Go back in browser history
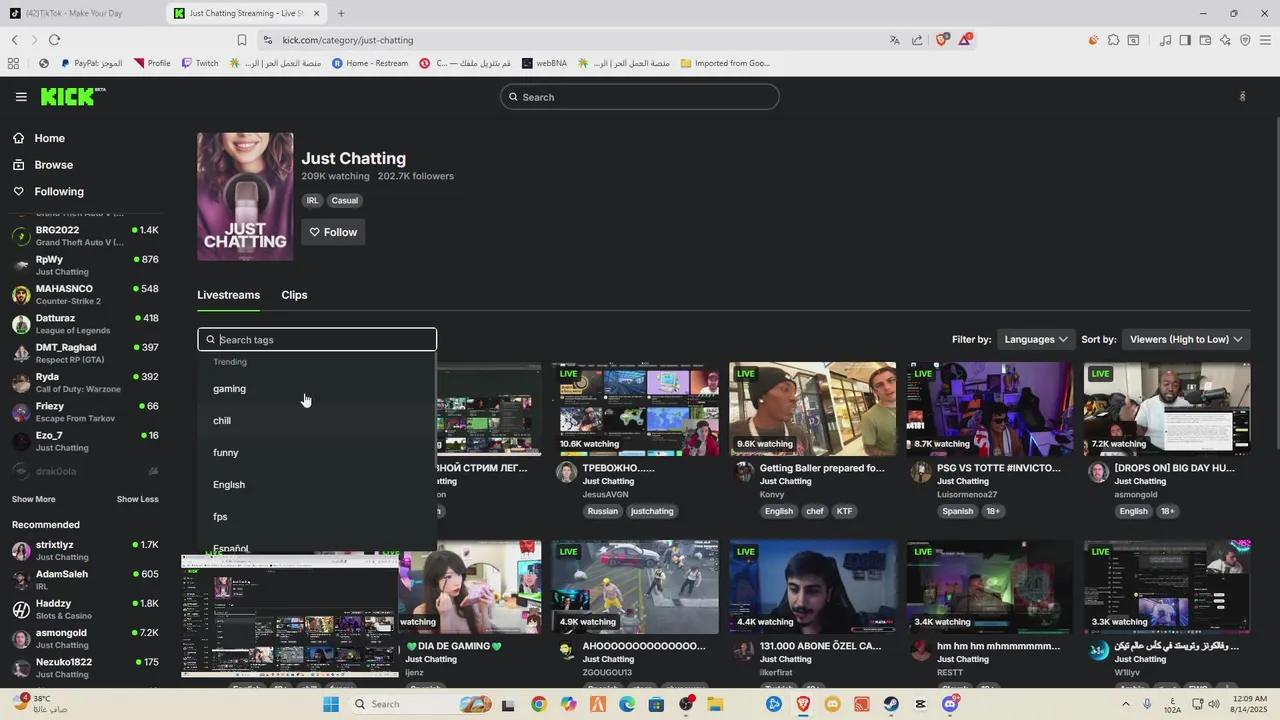The image size is (1280, 720). click(15, 40)
